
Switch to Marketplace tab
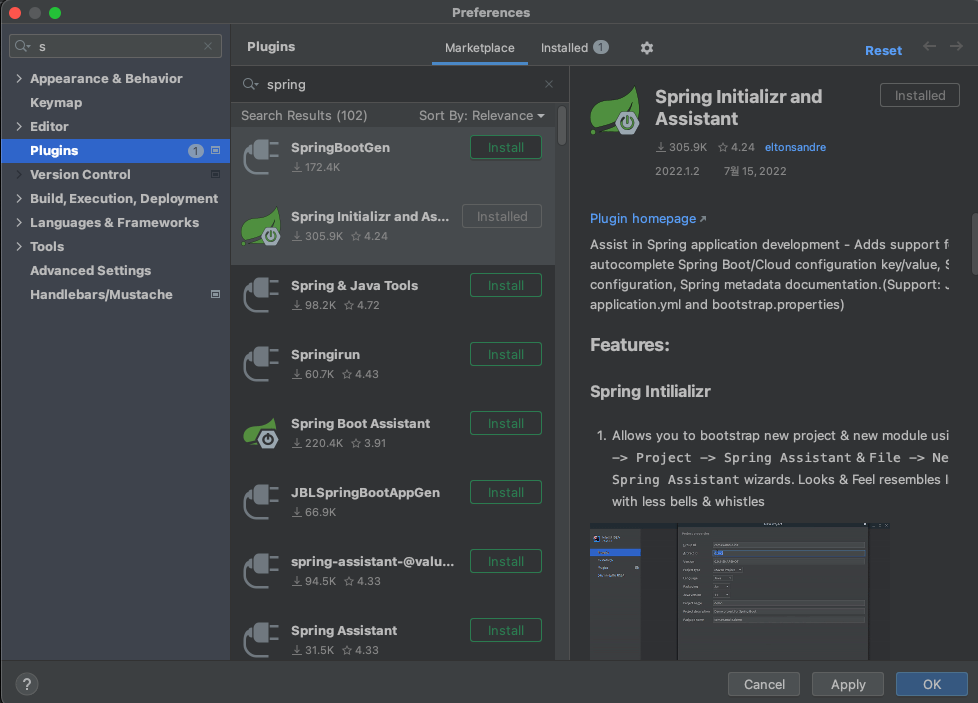(x=480, y=48)
